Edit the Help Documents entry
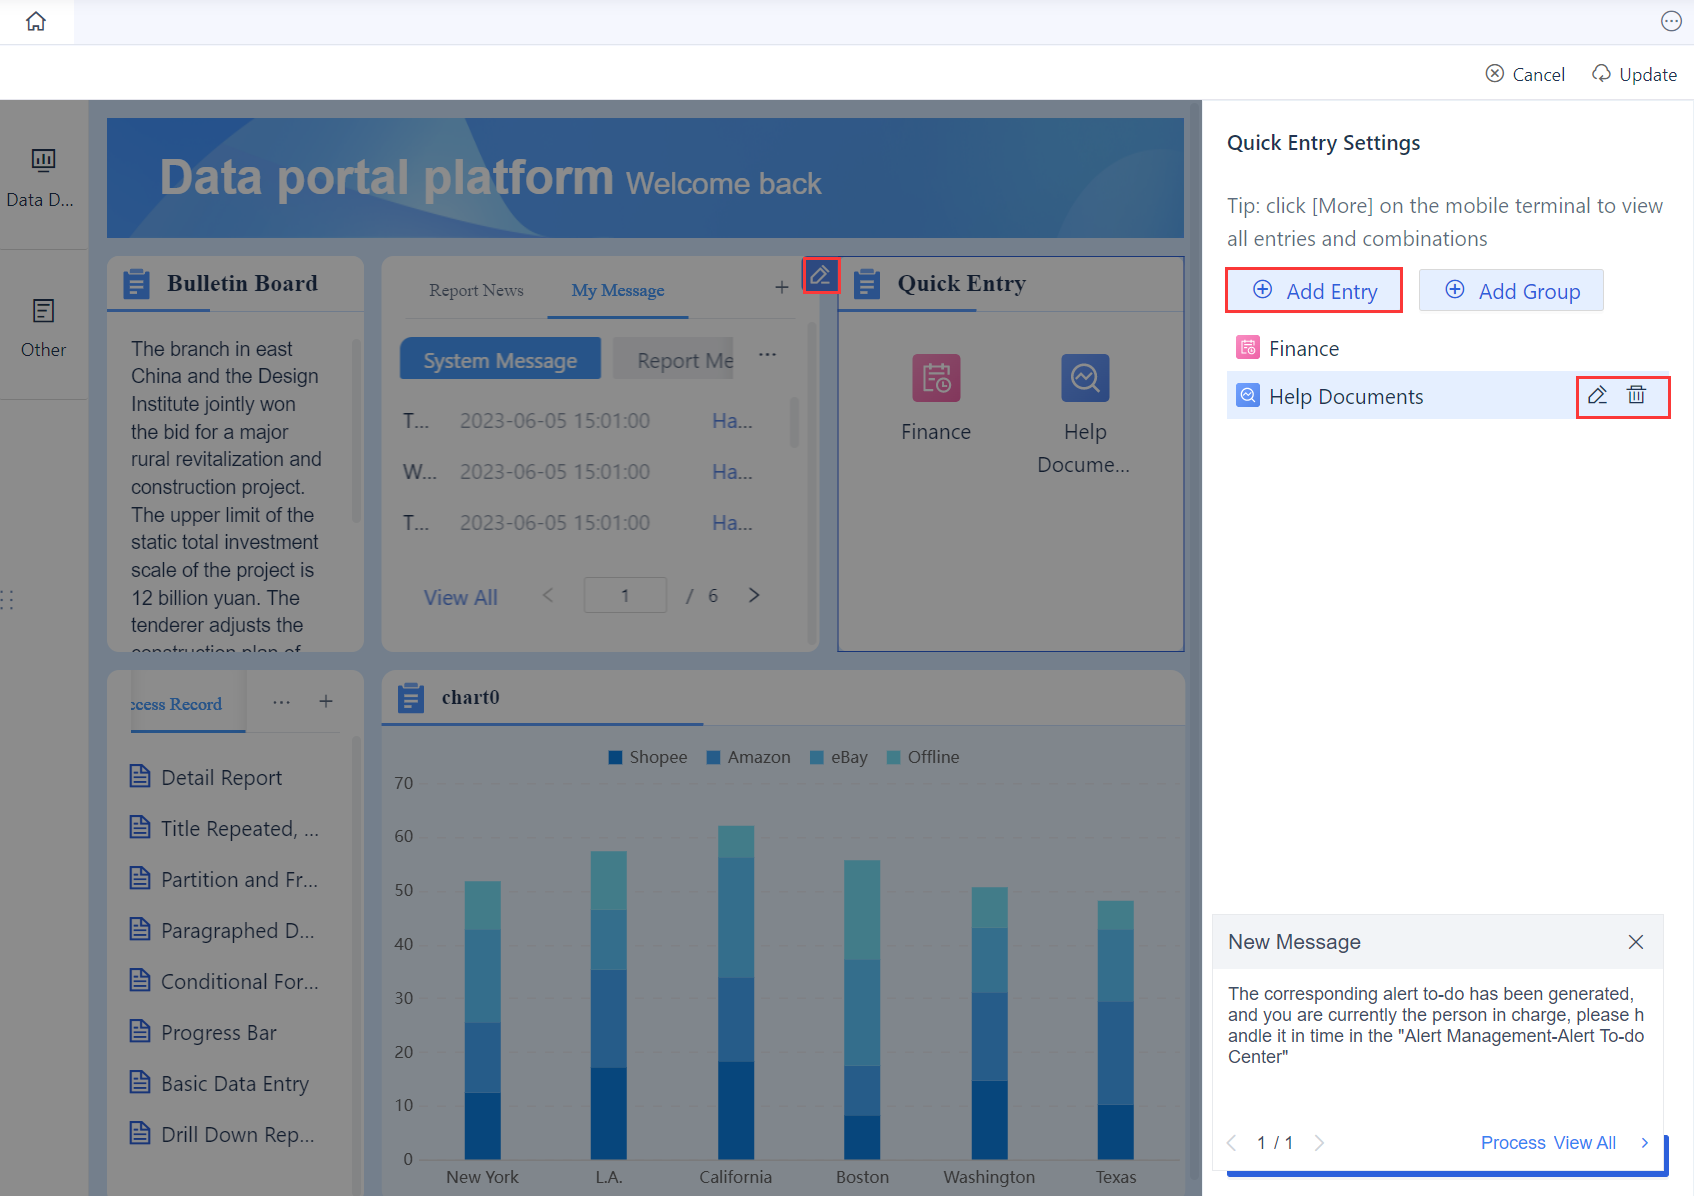The image size is (1694, 1196). 1597,395
